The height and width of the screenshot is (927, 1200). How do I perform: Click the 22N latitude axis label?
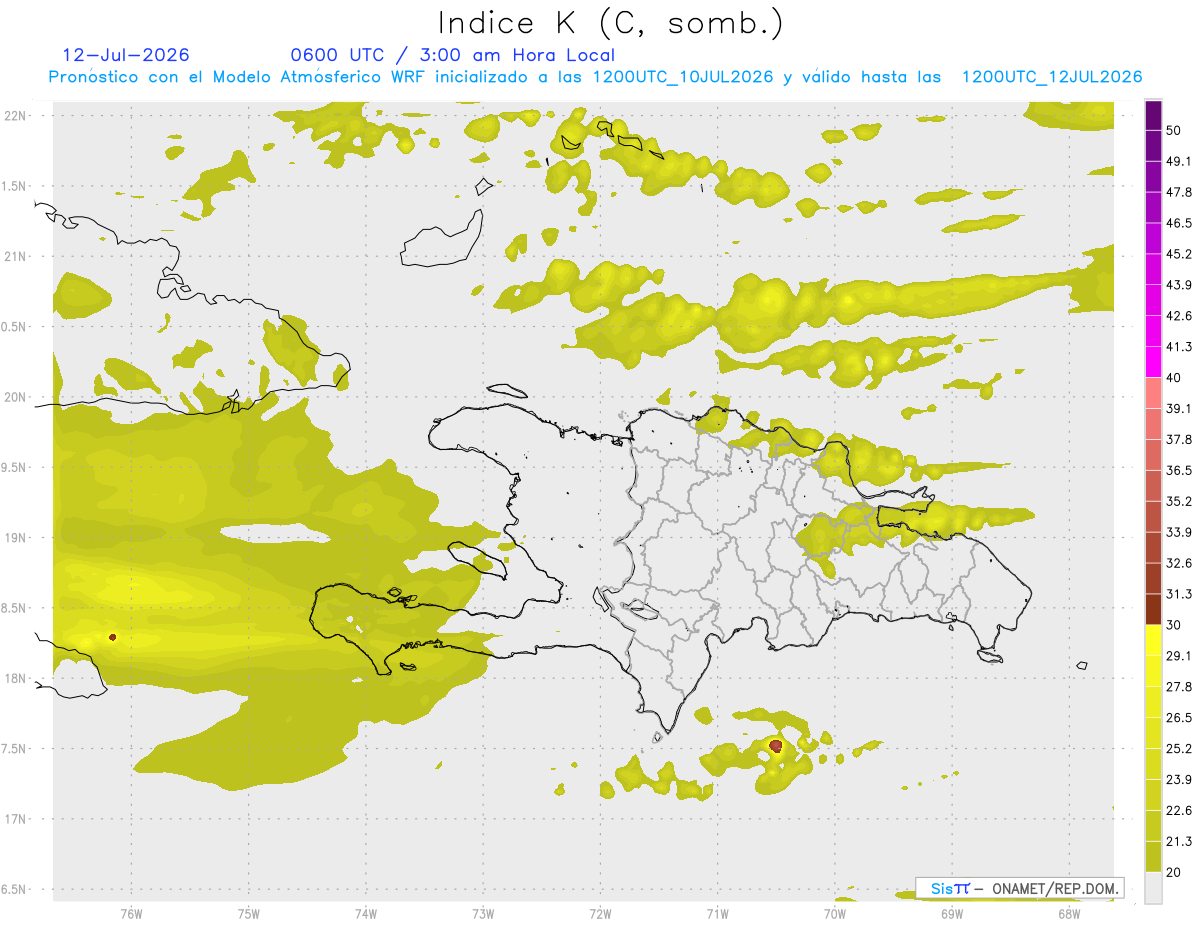(x=16, y=115)
